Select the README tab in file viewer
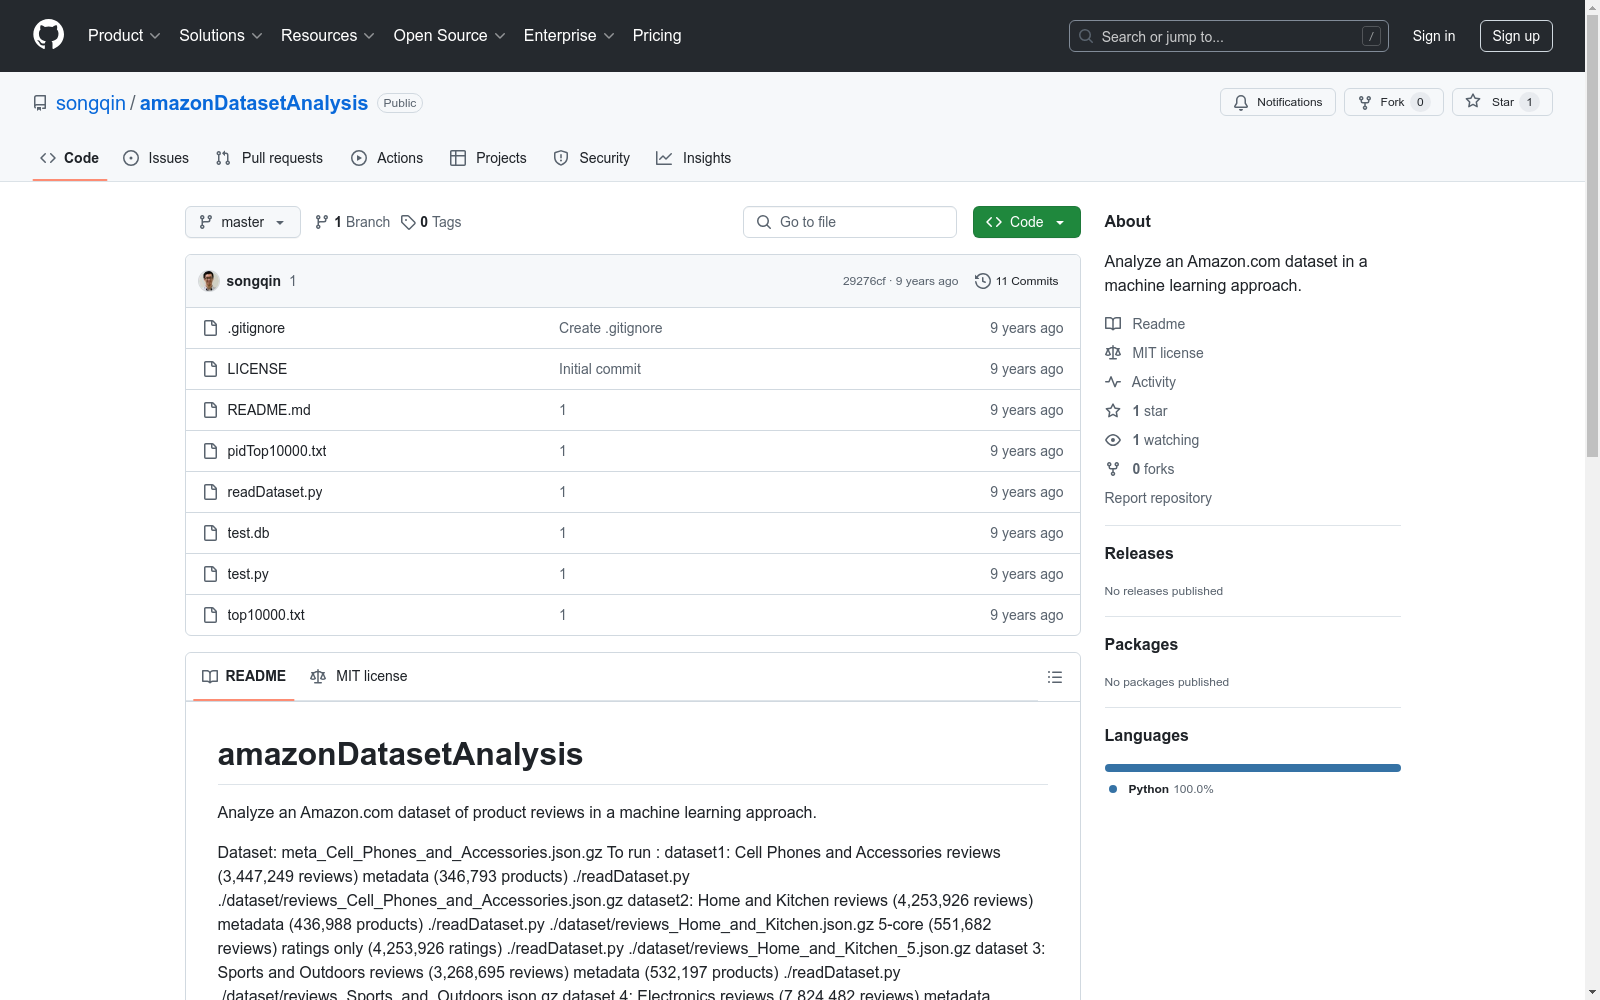The image size is (1600, 1000). pyautogui.click(x=244, y=676)
